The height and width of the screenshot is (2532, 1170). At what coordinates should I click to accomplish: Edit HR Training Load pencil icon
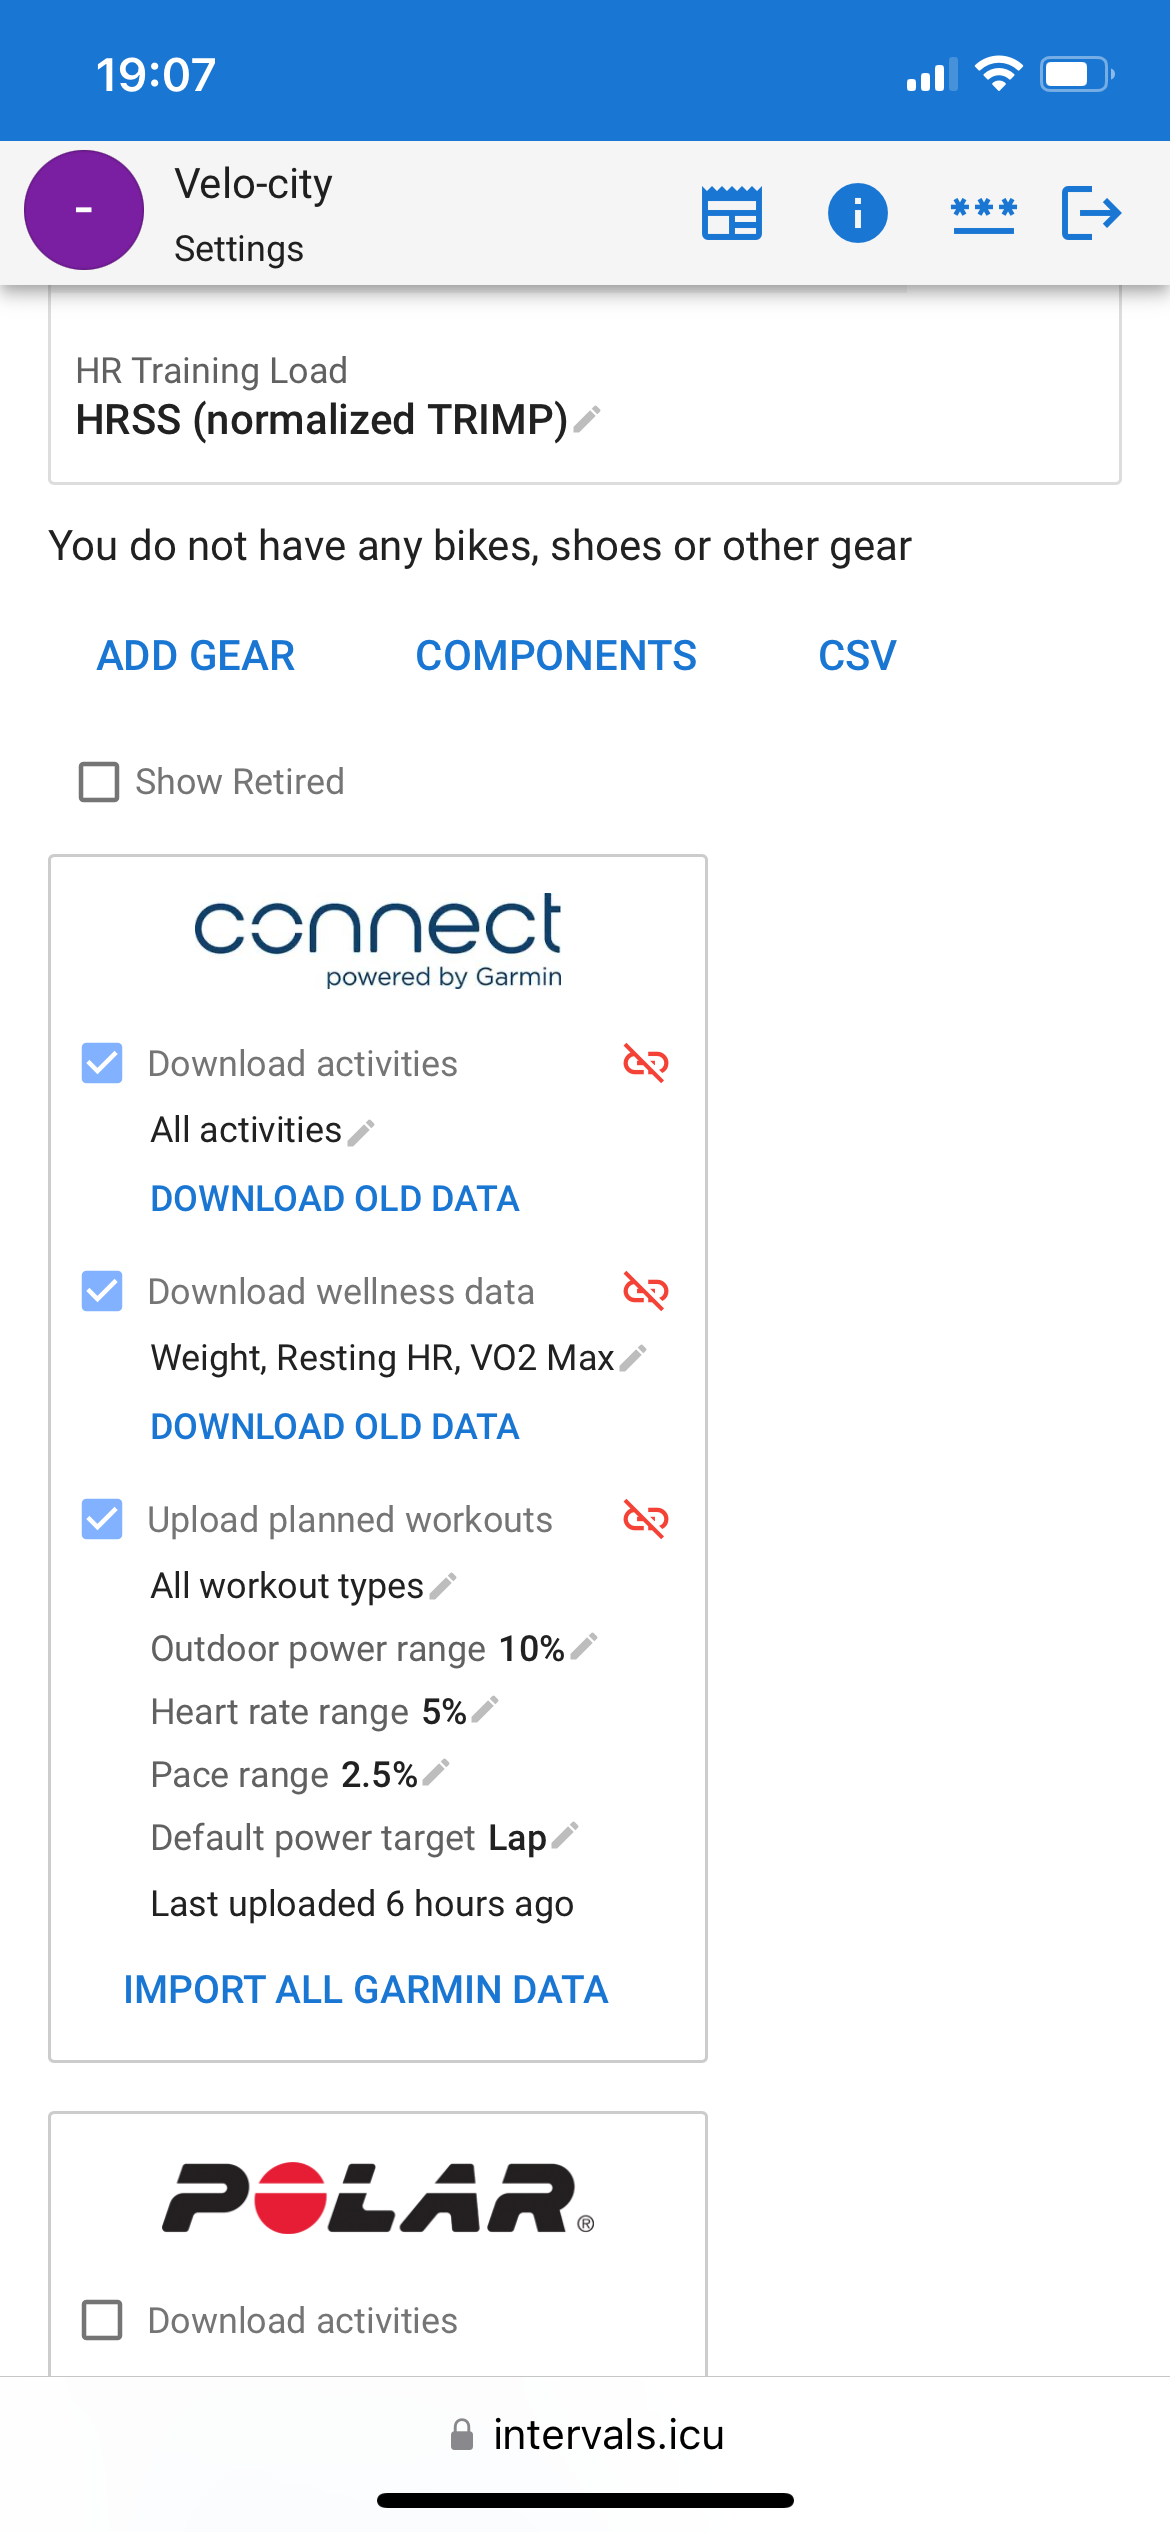(x=587, y=420)
